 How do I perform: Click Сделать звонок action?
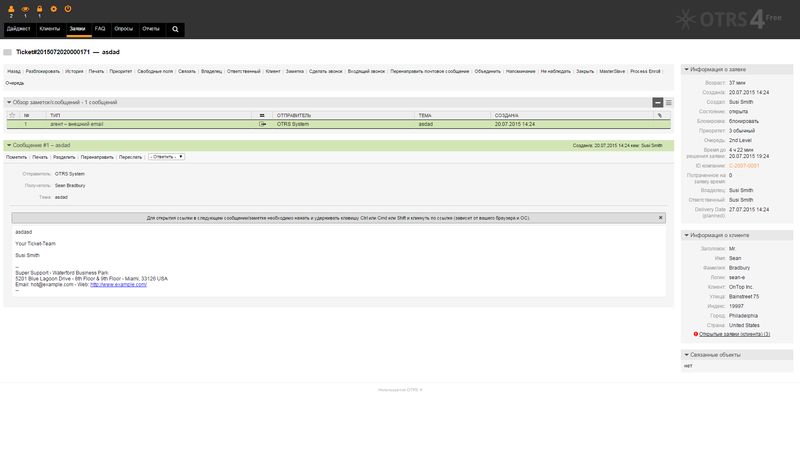[x=326, y=71]
